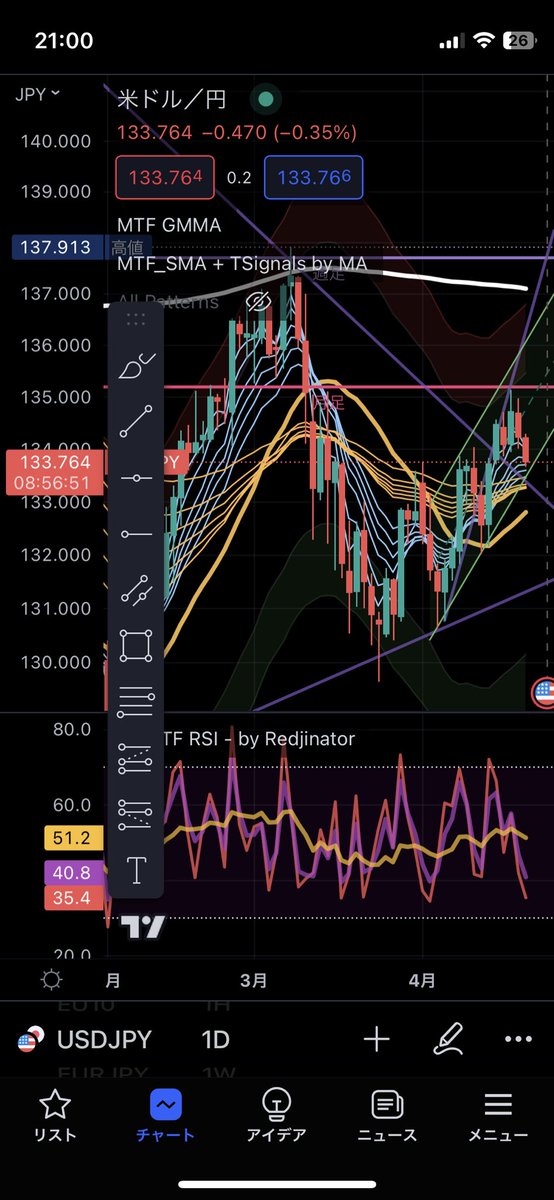Viewport: 554px width, 1200px height.
Task: Open MTF_SMA + TSignals by MA legend
Action: click(242, 264)
